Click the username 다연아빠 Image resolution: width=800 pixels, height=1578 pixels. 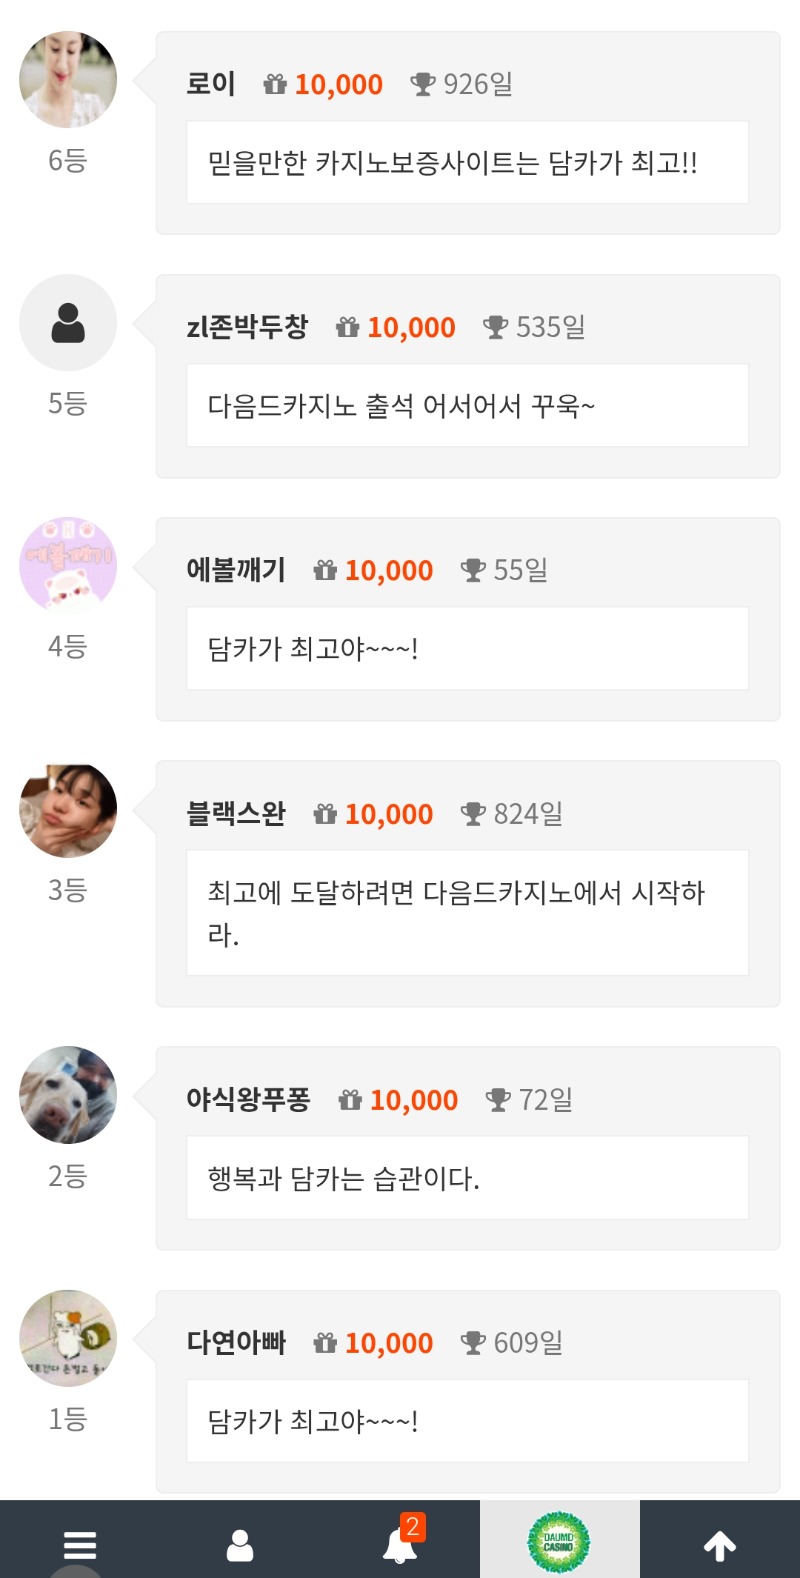(236, 1343)
